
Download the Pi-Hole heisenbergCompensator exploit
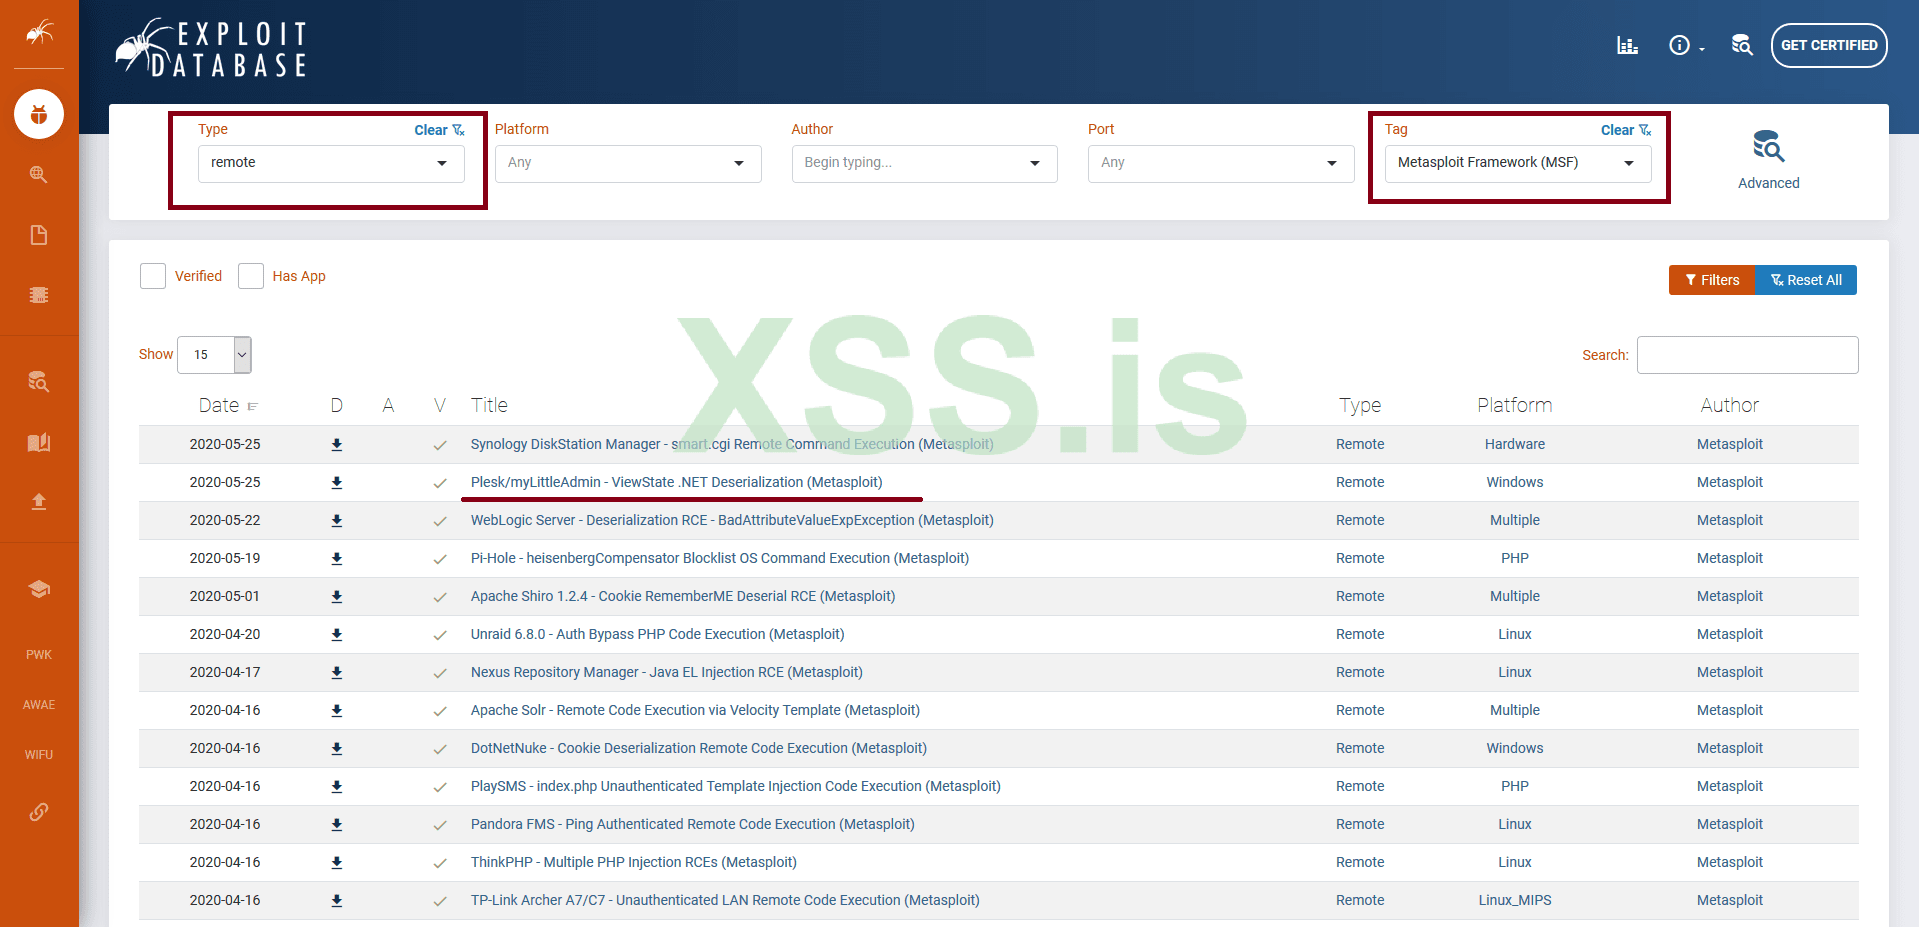pyautogui.click(x=337, y=559)
